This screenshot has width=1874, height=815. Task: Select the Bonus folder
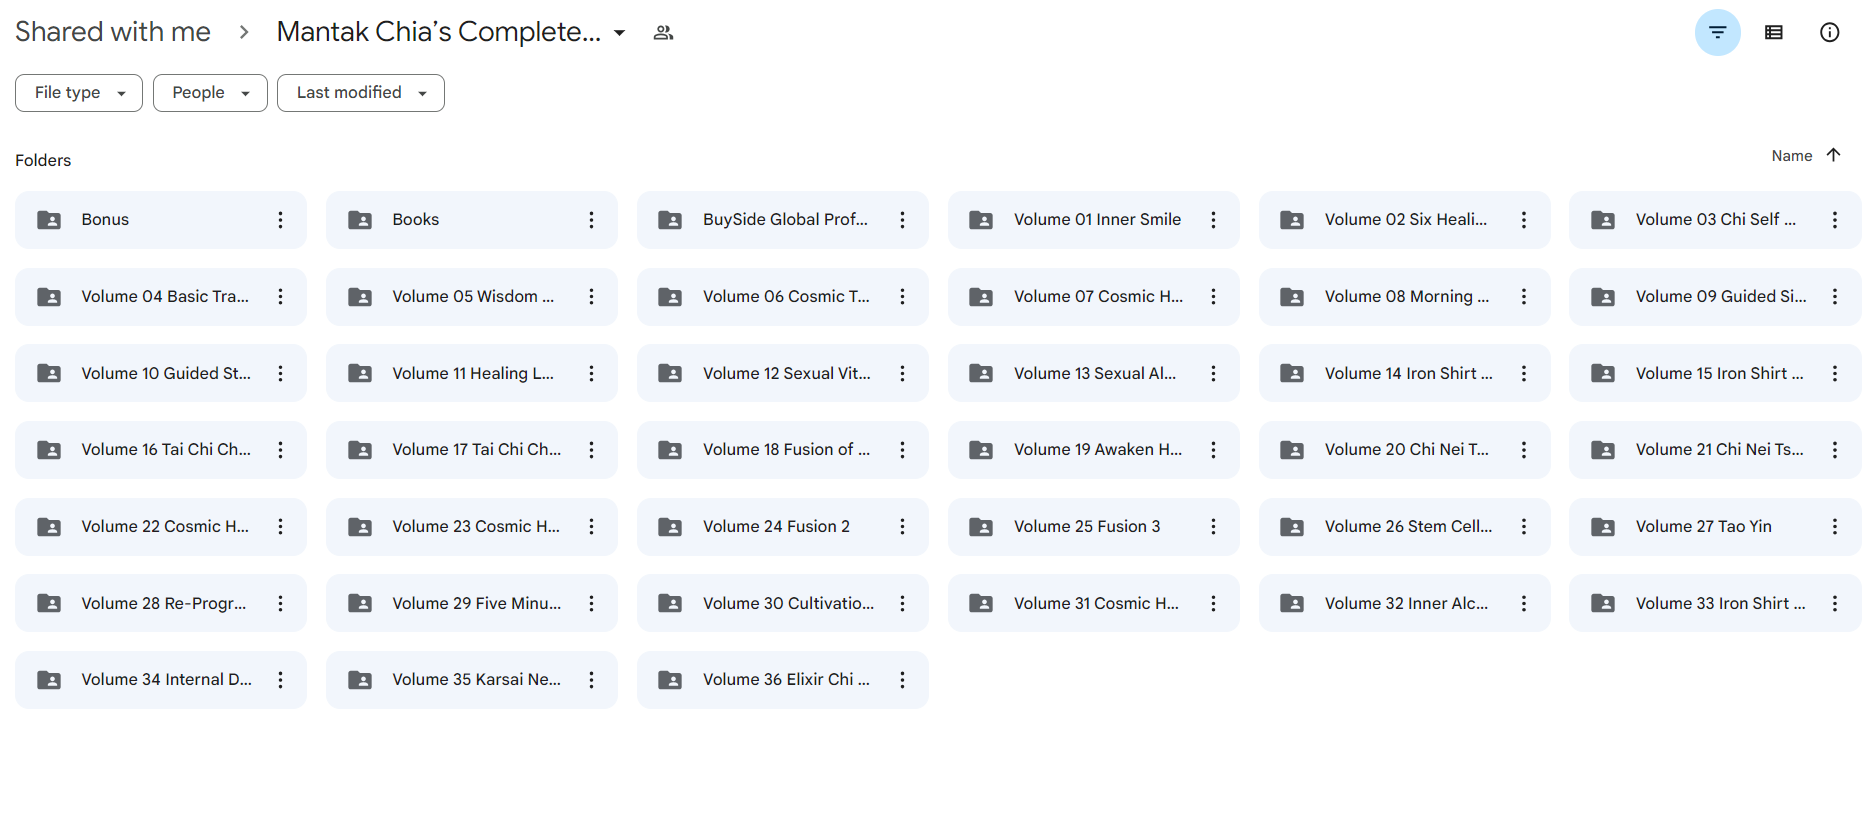161,220
